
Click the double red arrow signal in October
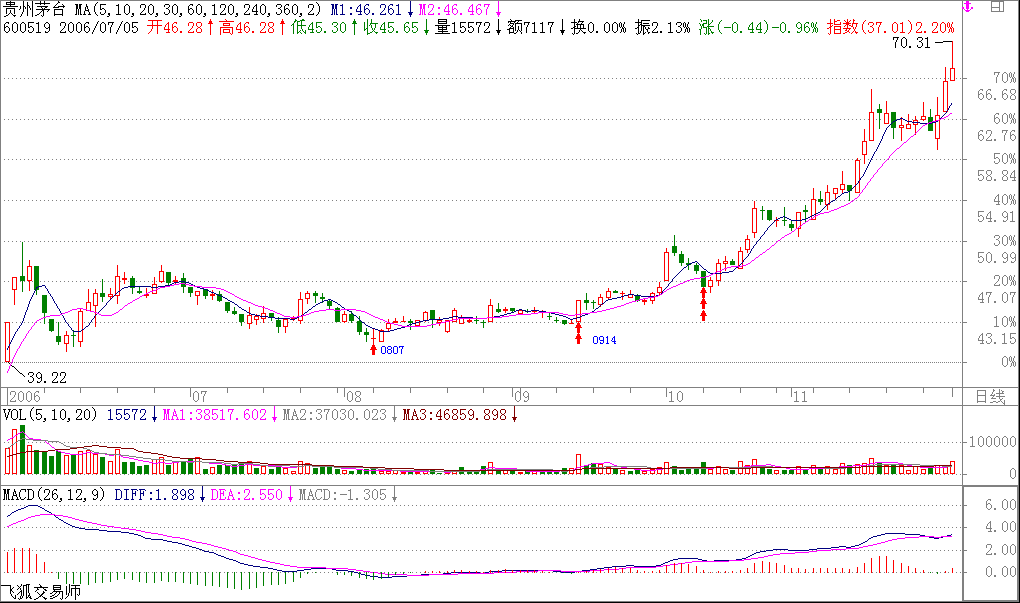(x=703, y=303)
